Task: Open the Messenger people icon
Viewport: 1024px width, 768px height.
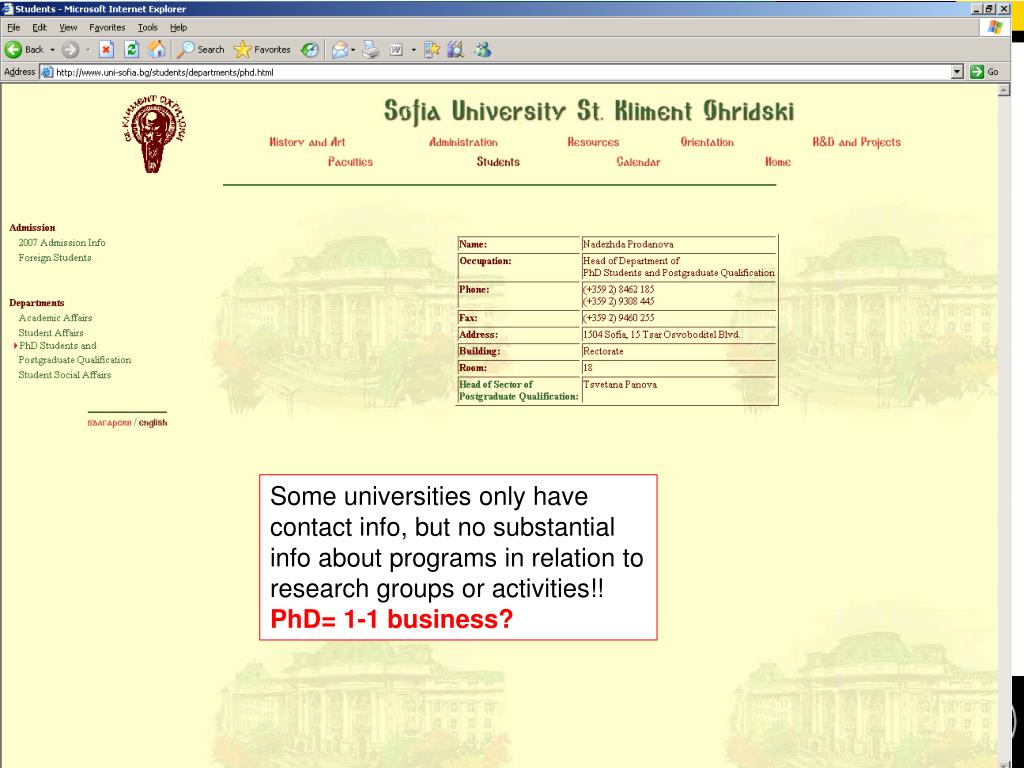Action: click(x=483, y=50)
